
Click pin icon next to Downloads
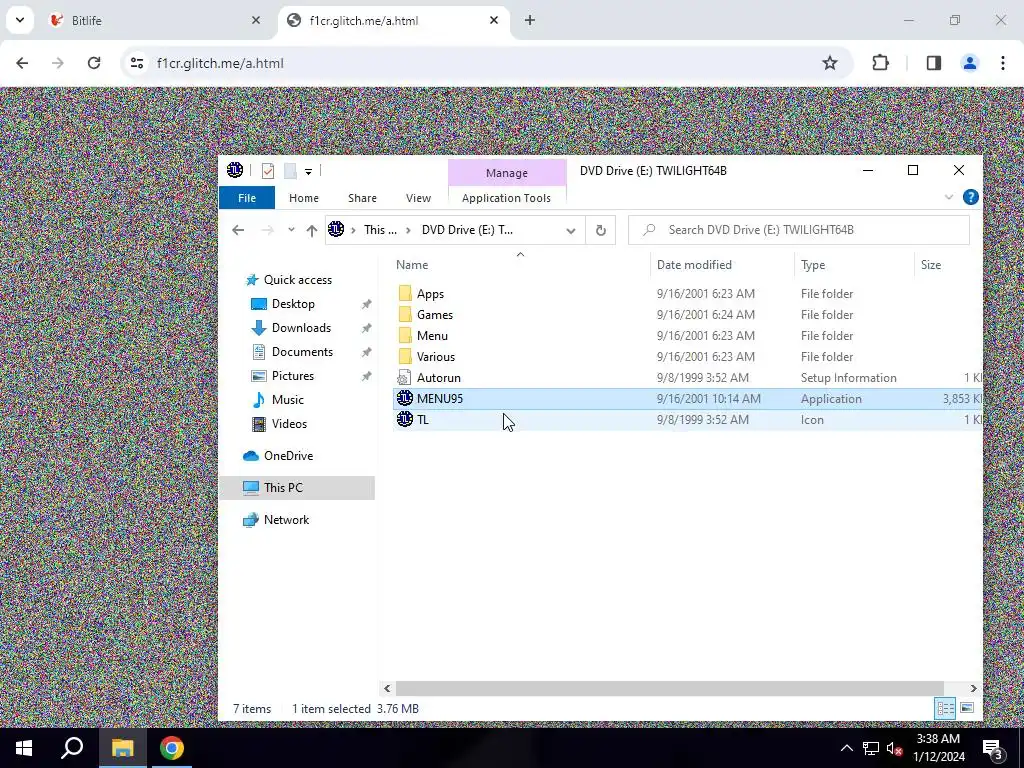pyautogui.click(x=366, y=328)
